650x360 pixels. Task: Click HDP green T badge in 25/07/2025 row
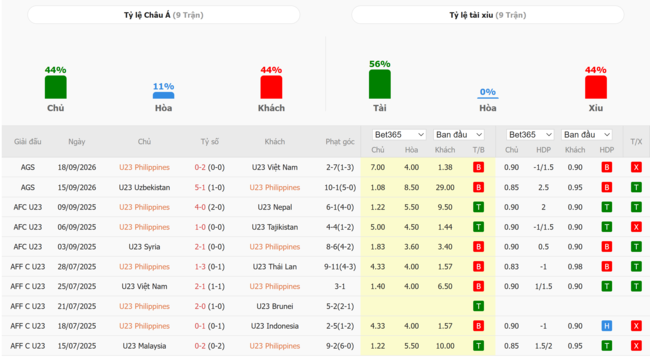click(x=606, y=286)
